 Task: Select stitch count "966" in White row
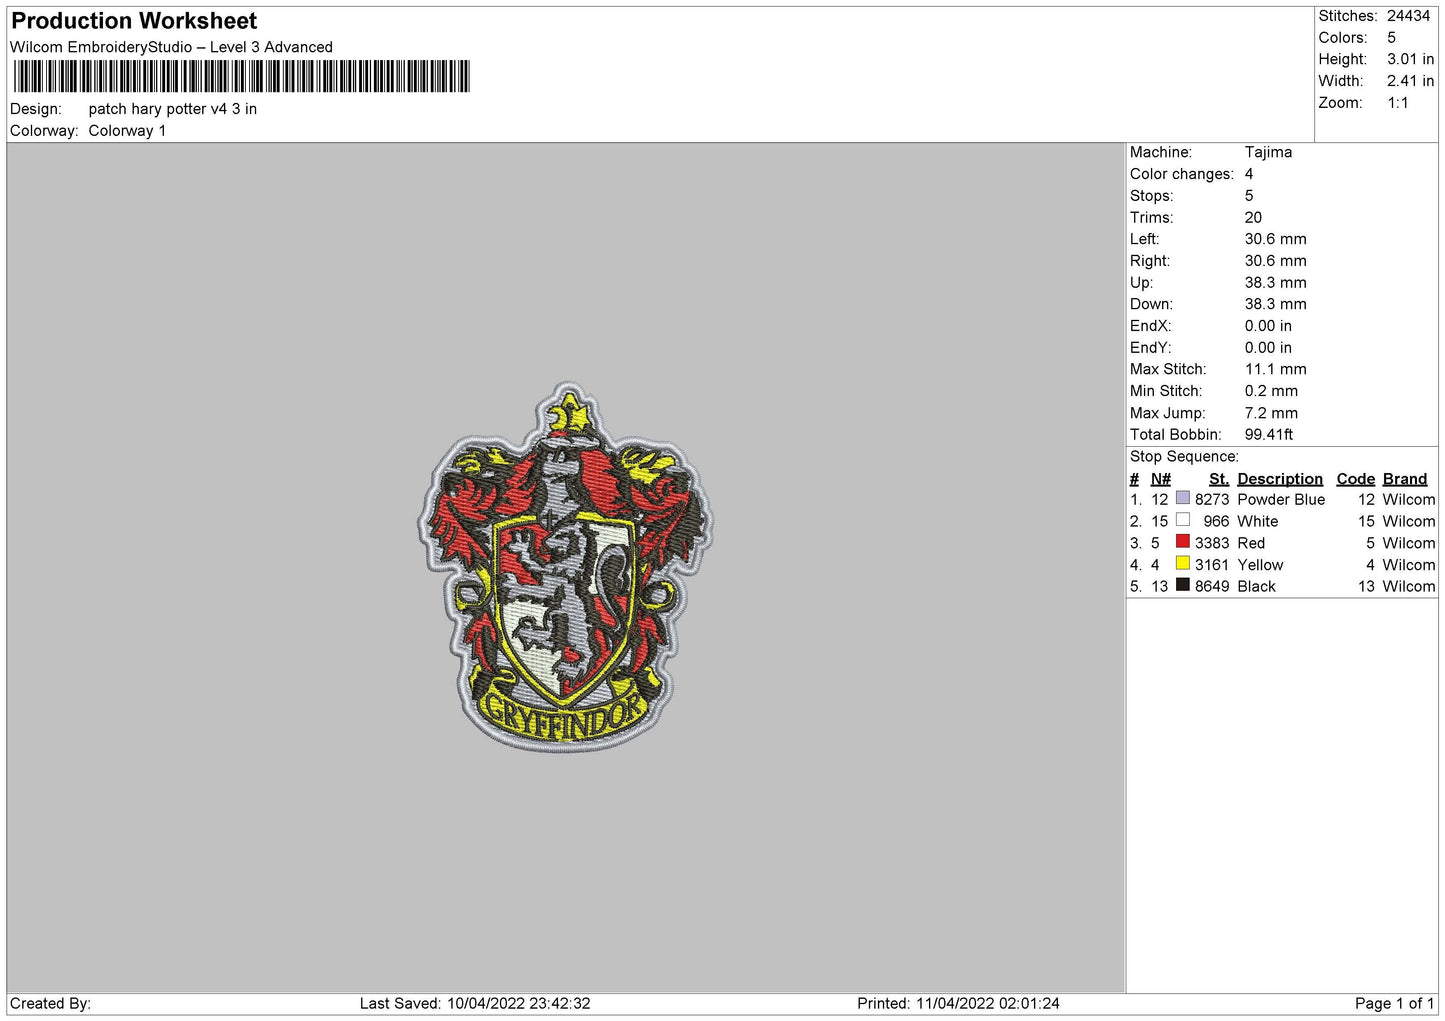coord(1216,522)
